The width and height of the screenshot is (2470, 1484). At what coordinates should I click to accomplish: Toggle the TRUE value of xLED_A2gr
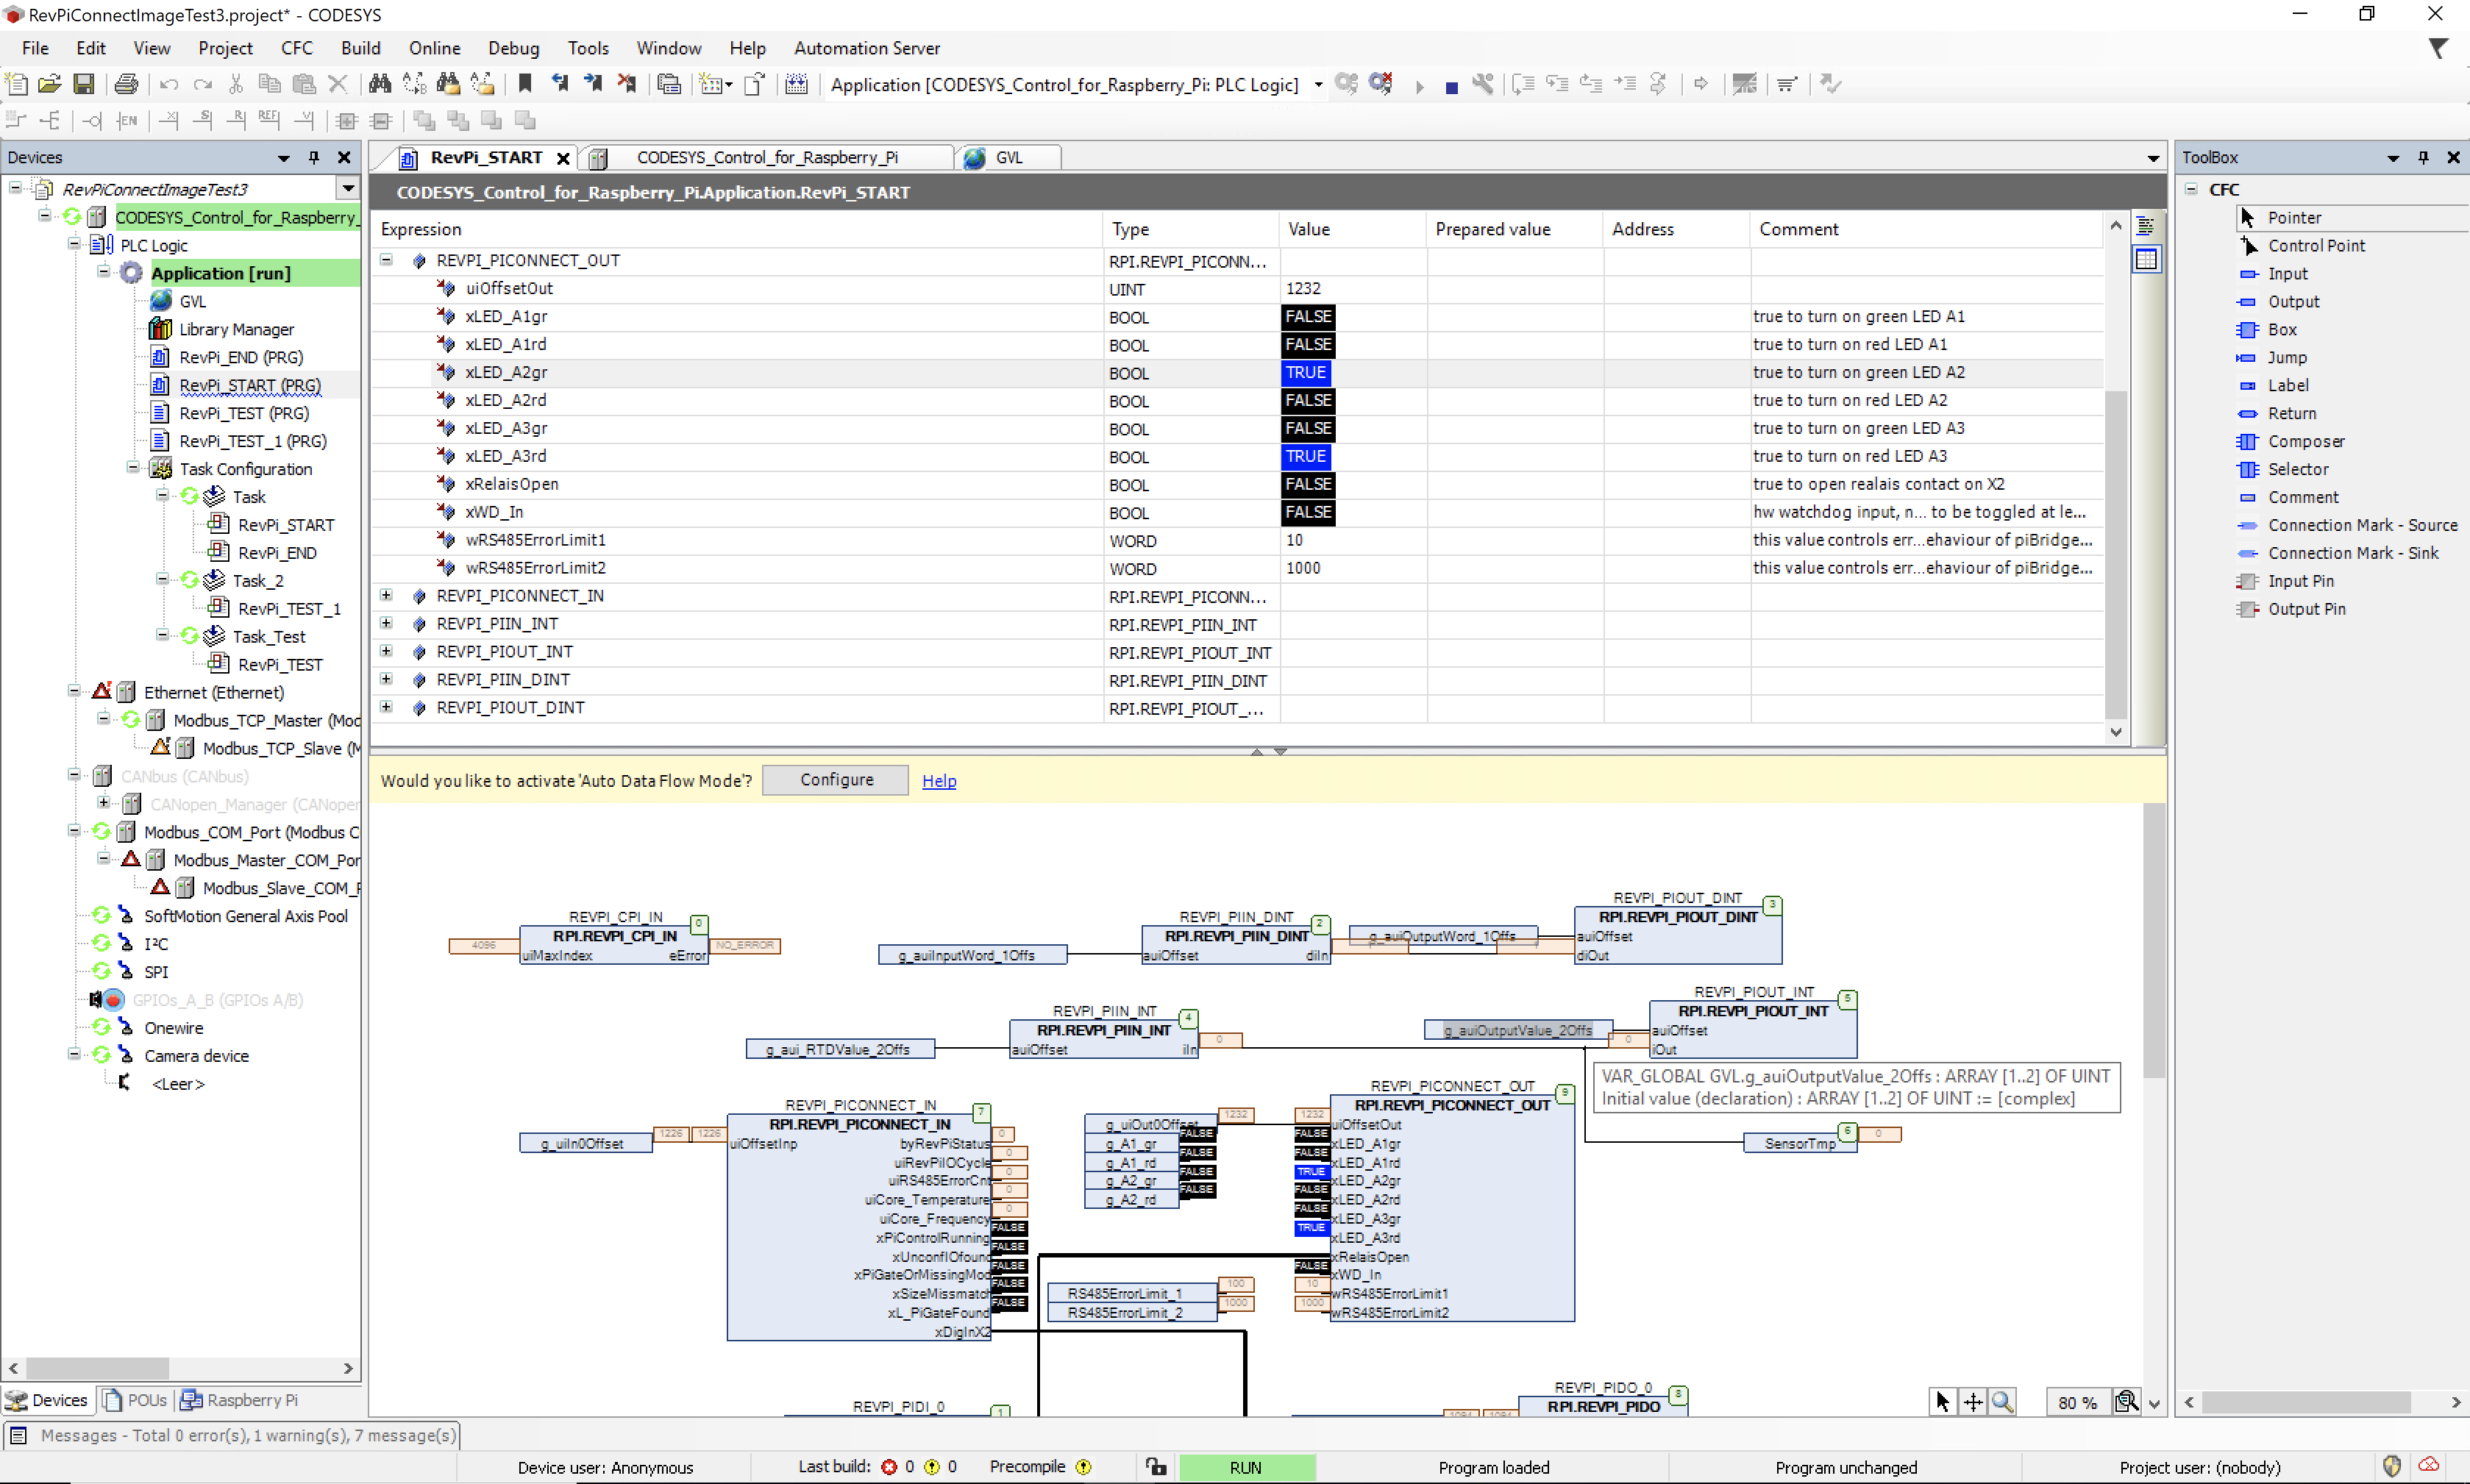[x=1306, y=372]
